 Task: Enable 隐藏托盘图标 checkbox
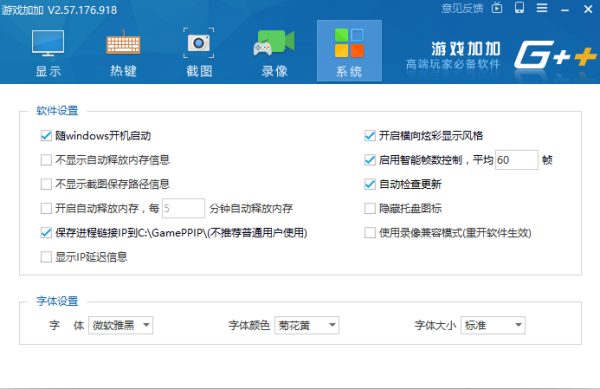tap(370, 208)
